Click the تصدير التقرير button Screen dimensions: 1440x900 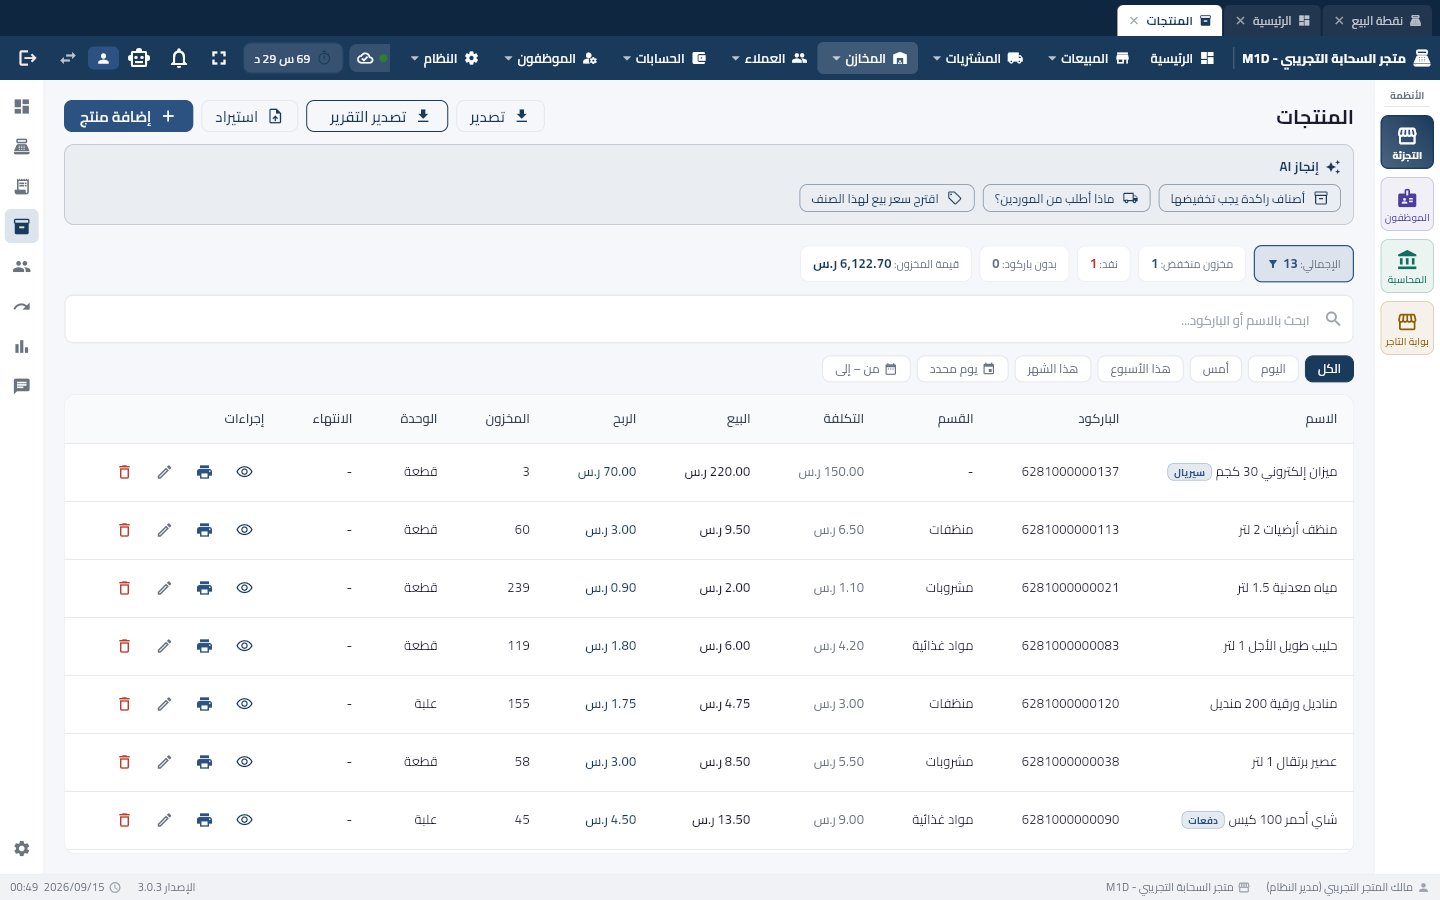pos(377,117)
